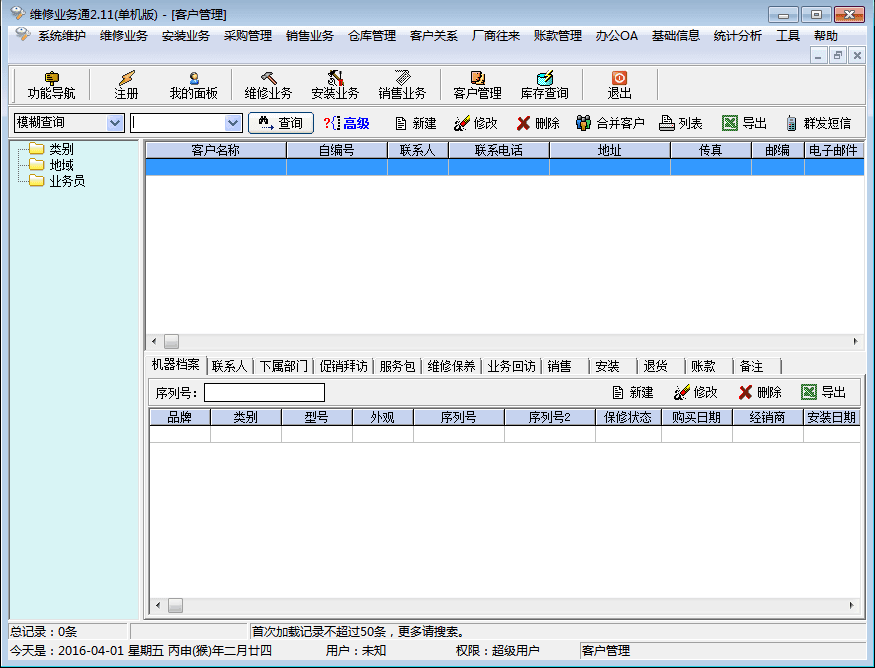Screen dimensions: 875x668
Task: Expand the 模糊查询 dropdown
Action: pos(115,123)
